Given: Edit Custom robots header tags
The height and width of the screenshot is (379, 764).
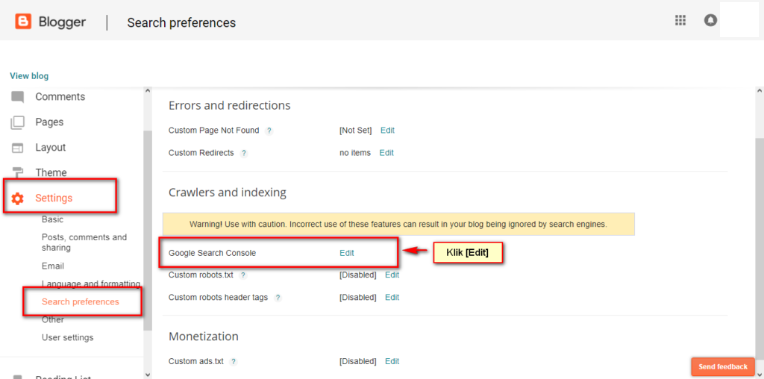Looking at the screenshot, I should (392, 298).
